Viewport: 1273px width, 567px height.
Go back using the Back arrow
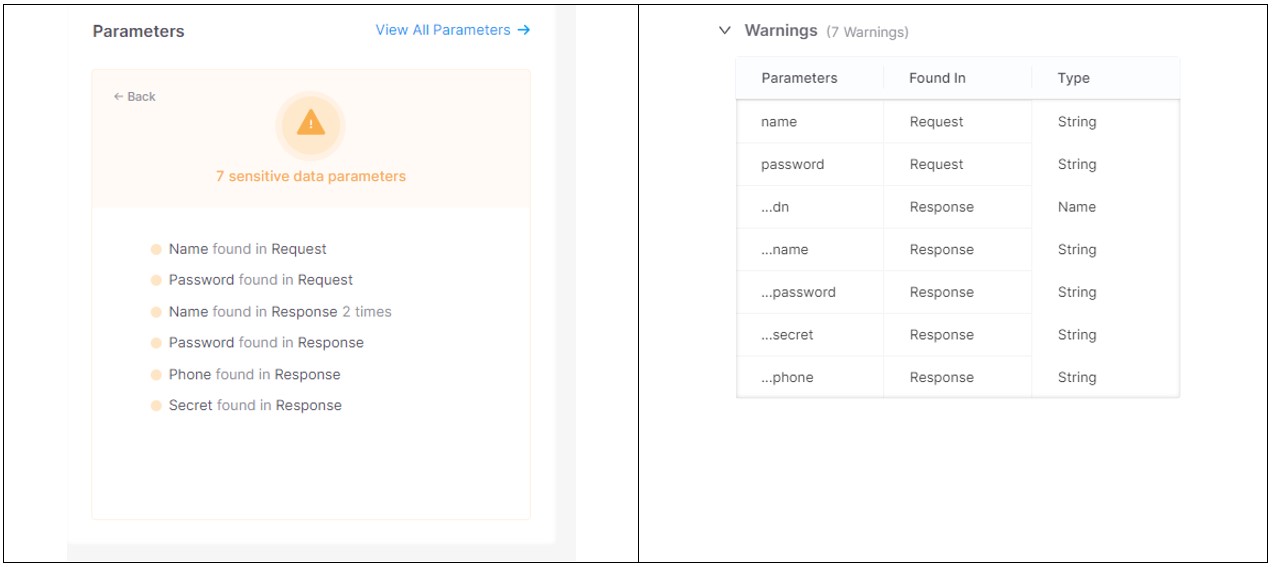pyautogui.click(x=134, y=97)
